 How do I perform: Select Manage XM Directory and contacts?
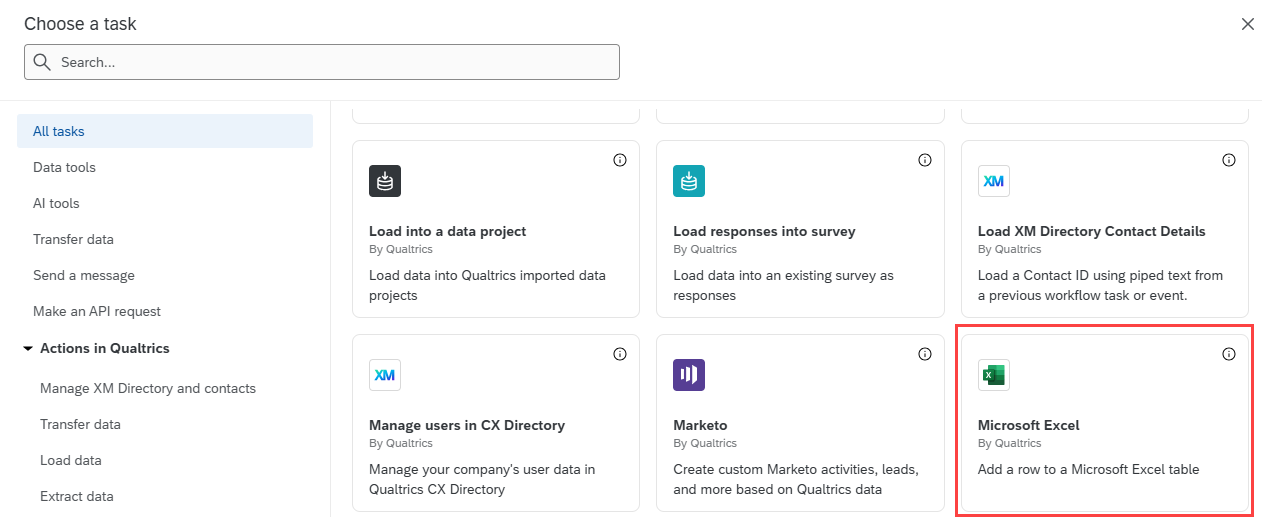pos(148,388)
